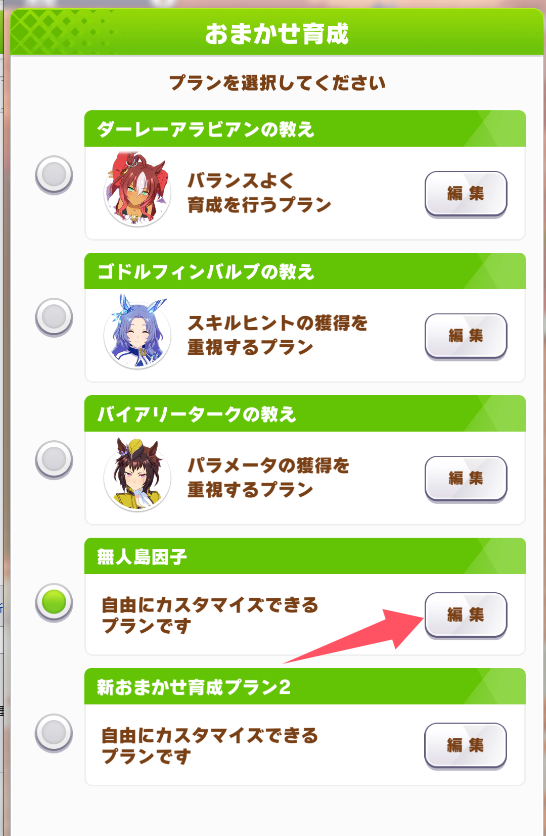Edit the 無人島因子 custom plan
Viewport: 546px width, 836px height.
(465, 615)
